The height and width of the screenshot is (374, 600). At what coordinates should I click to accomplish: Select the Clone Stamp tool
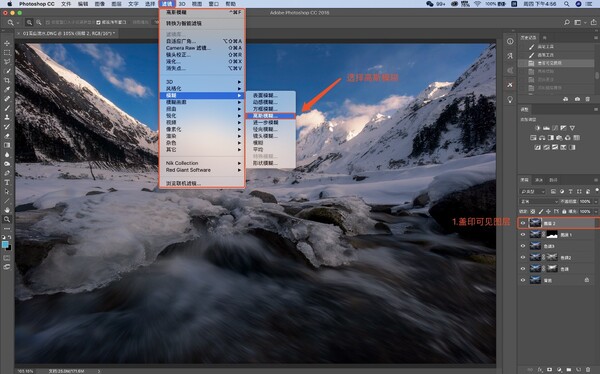point(7,117)
